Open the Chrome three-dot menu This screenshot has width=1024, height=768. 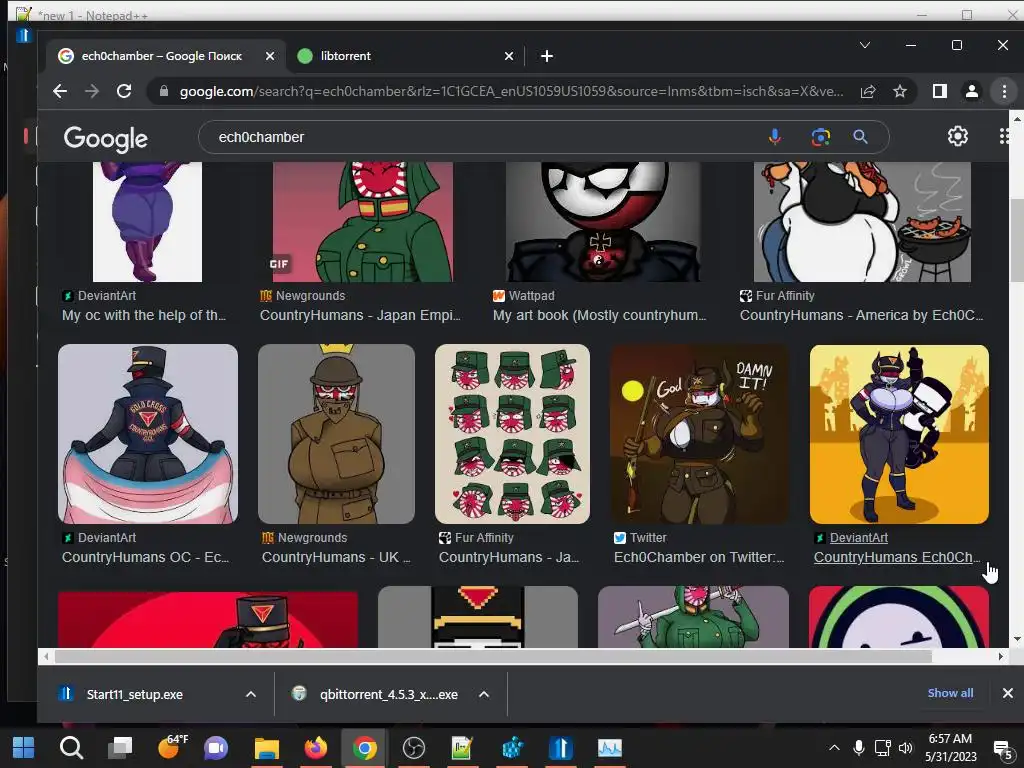(1004, 91)
